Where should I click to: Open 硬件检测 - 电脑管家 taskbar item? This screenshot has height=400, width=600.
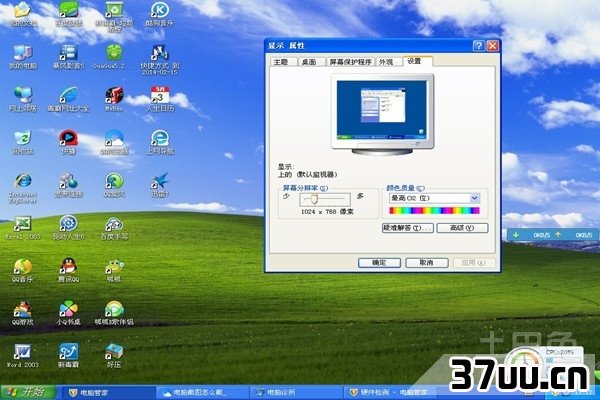click(x=390, y=393)
